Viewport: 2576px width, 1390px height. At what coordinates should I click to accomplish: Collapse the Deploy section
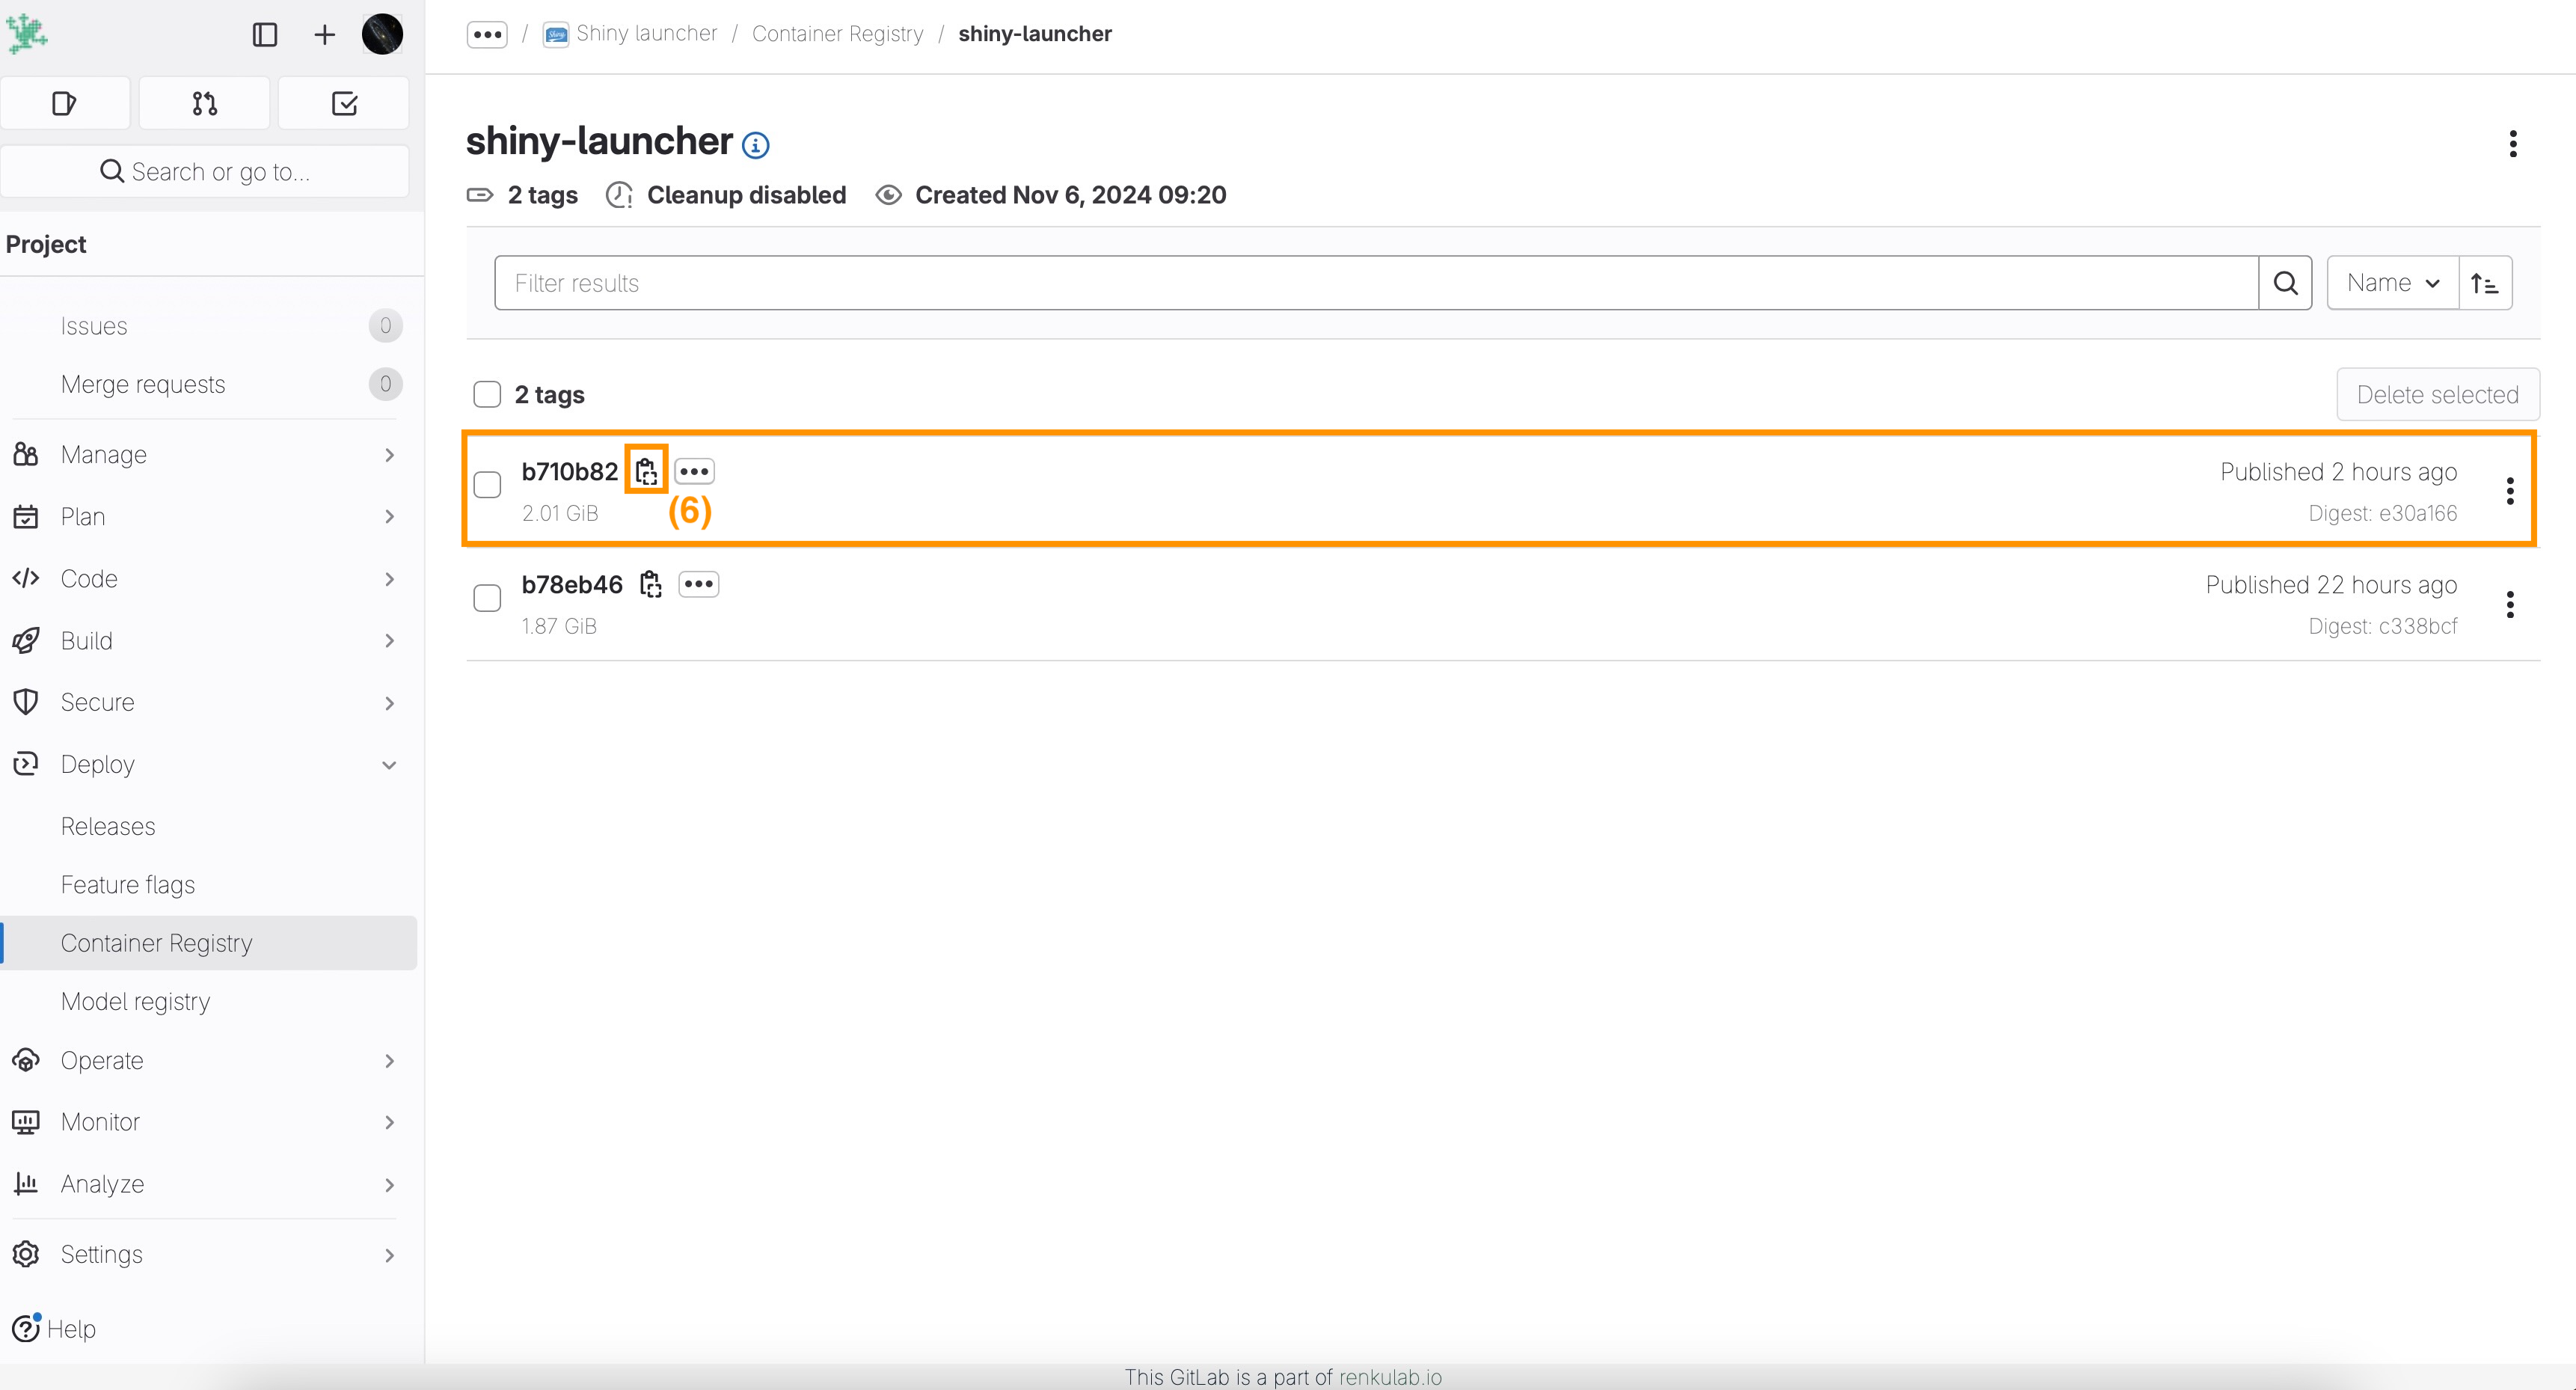pos(209,765)
